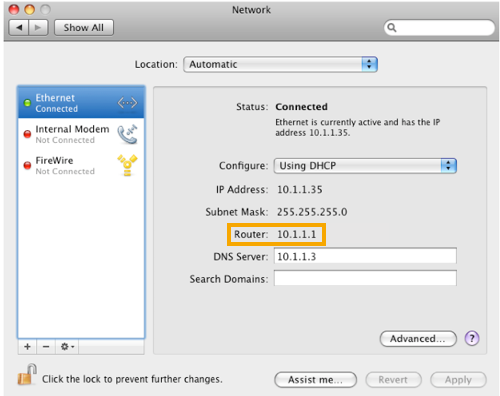
Task: Click the Show All button
Action: (84, 28)
